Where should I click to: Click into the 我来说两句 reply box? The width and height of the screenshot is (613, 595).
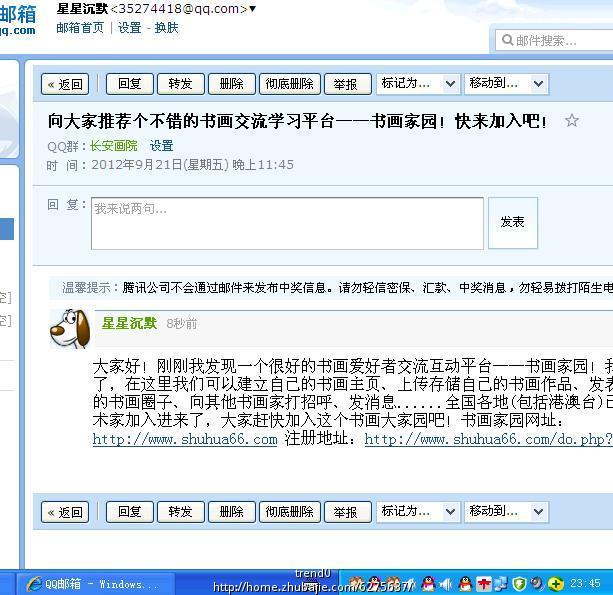287,223
